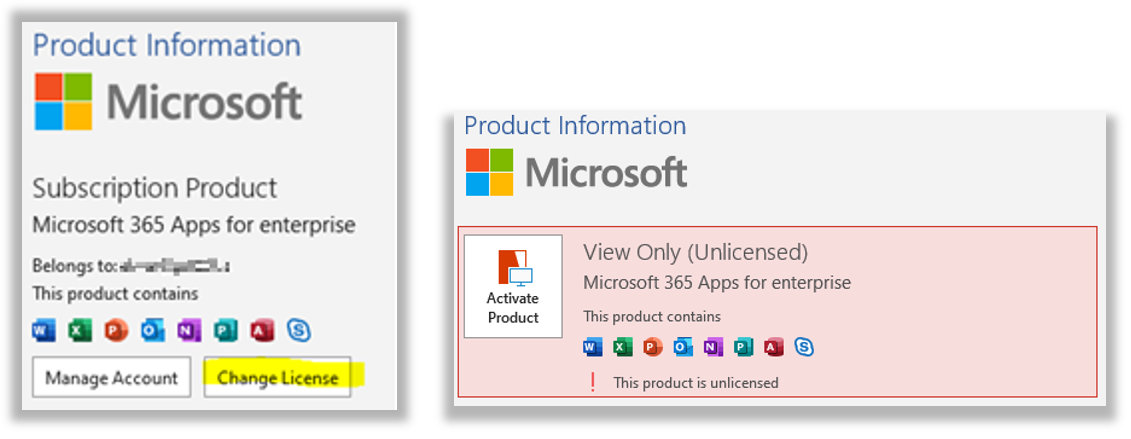Click the OneNote icon under Subscription Product
Image resolution: width=1131 pixels, height=439 pixels.
coord(189,329)
